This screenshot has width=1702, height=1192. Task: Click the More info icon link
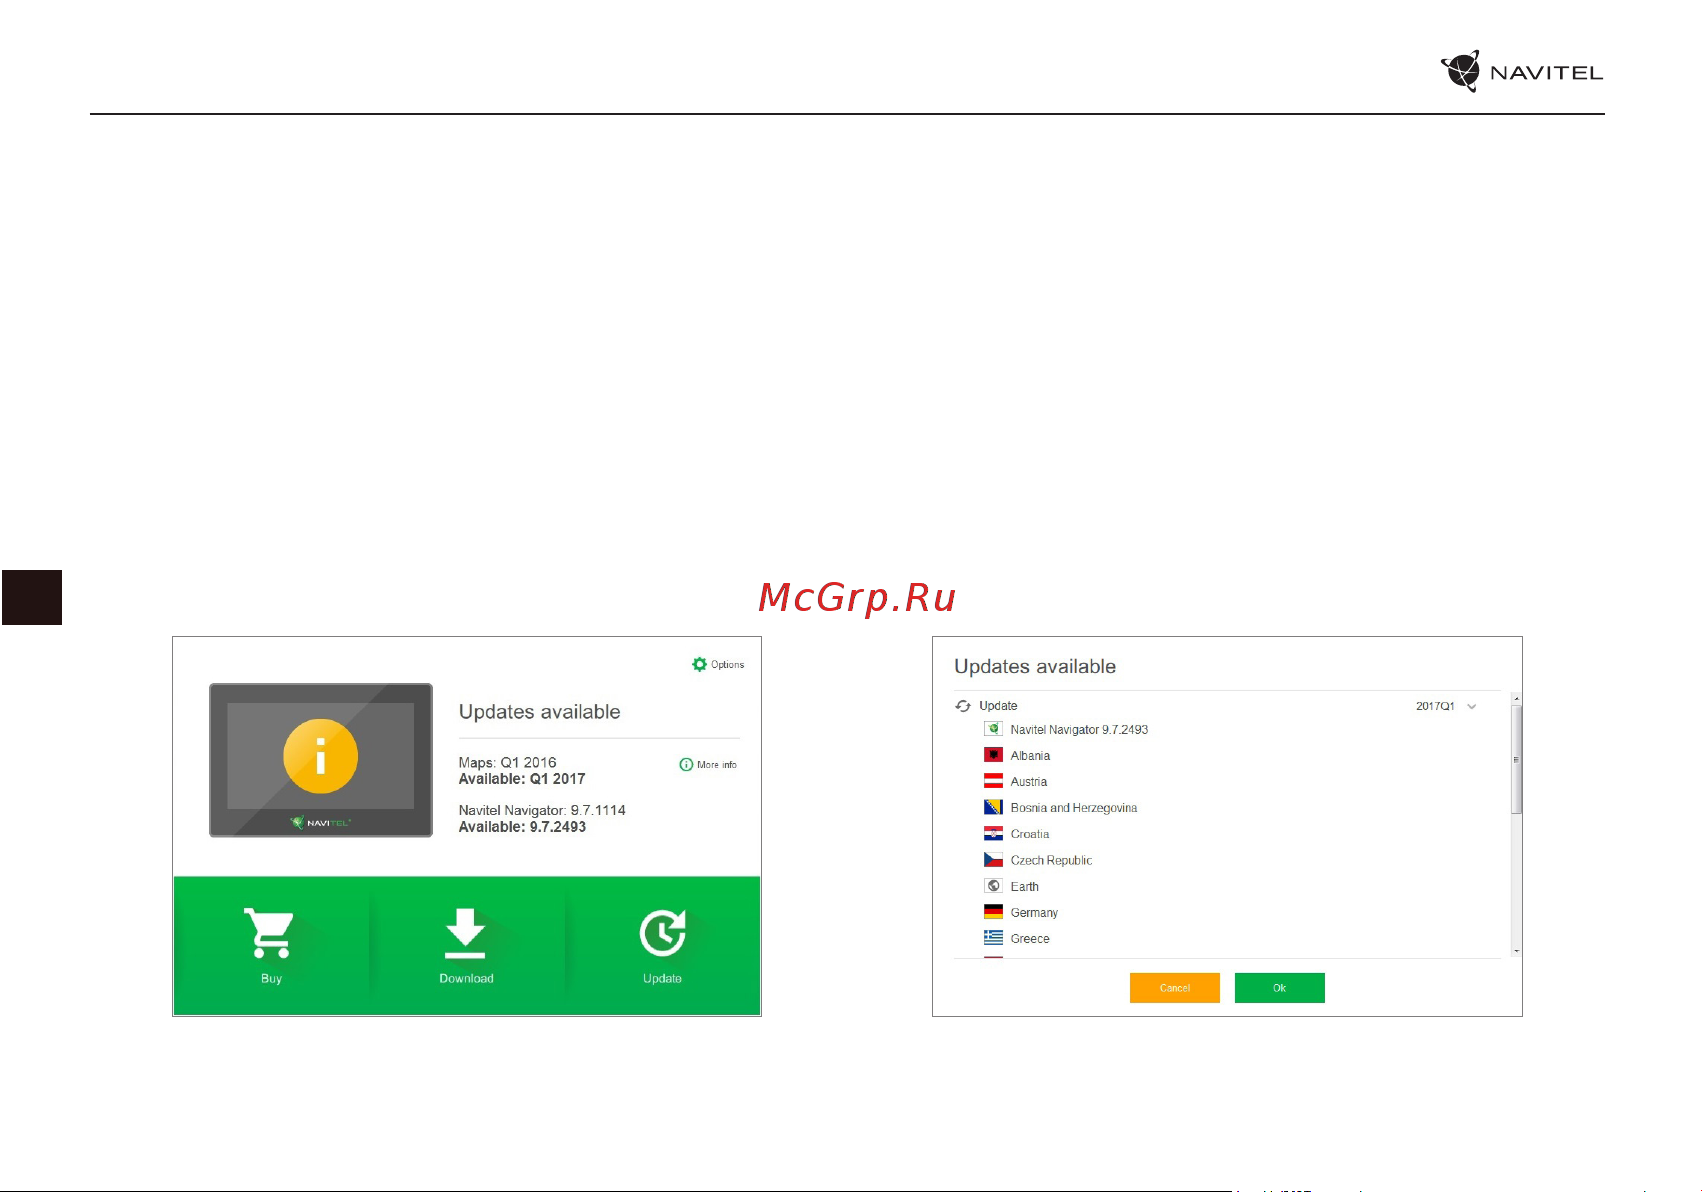686,764
